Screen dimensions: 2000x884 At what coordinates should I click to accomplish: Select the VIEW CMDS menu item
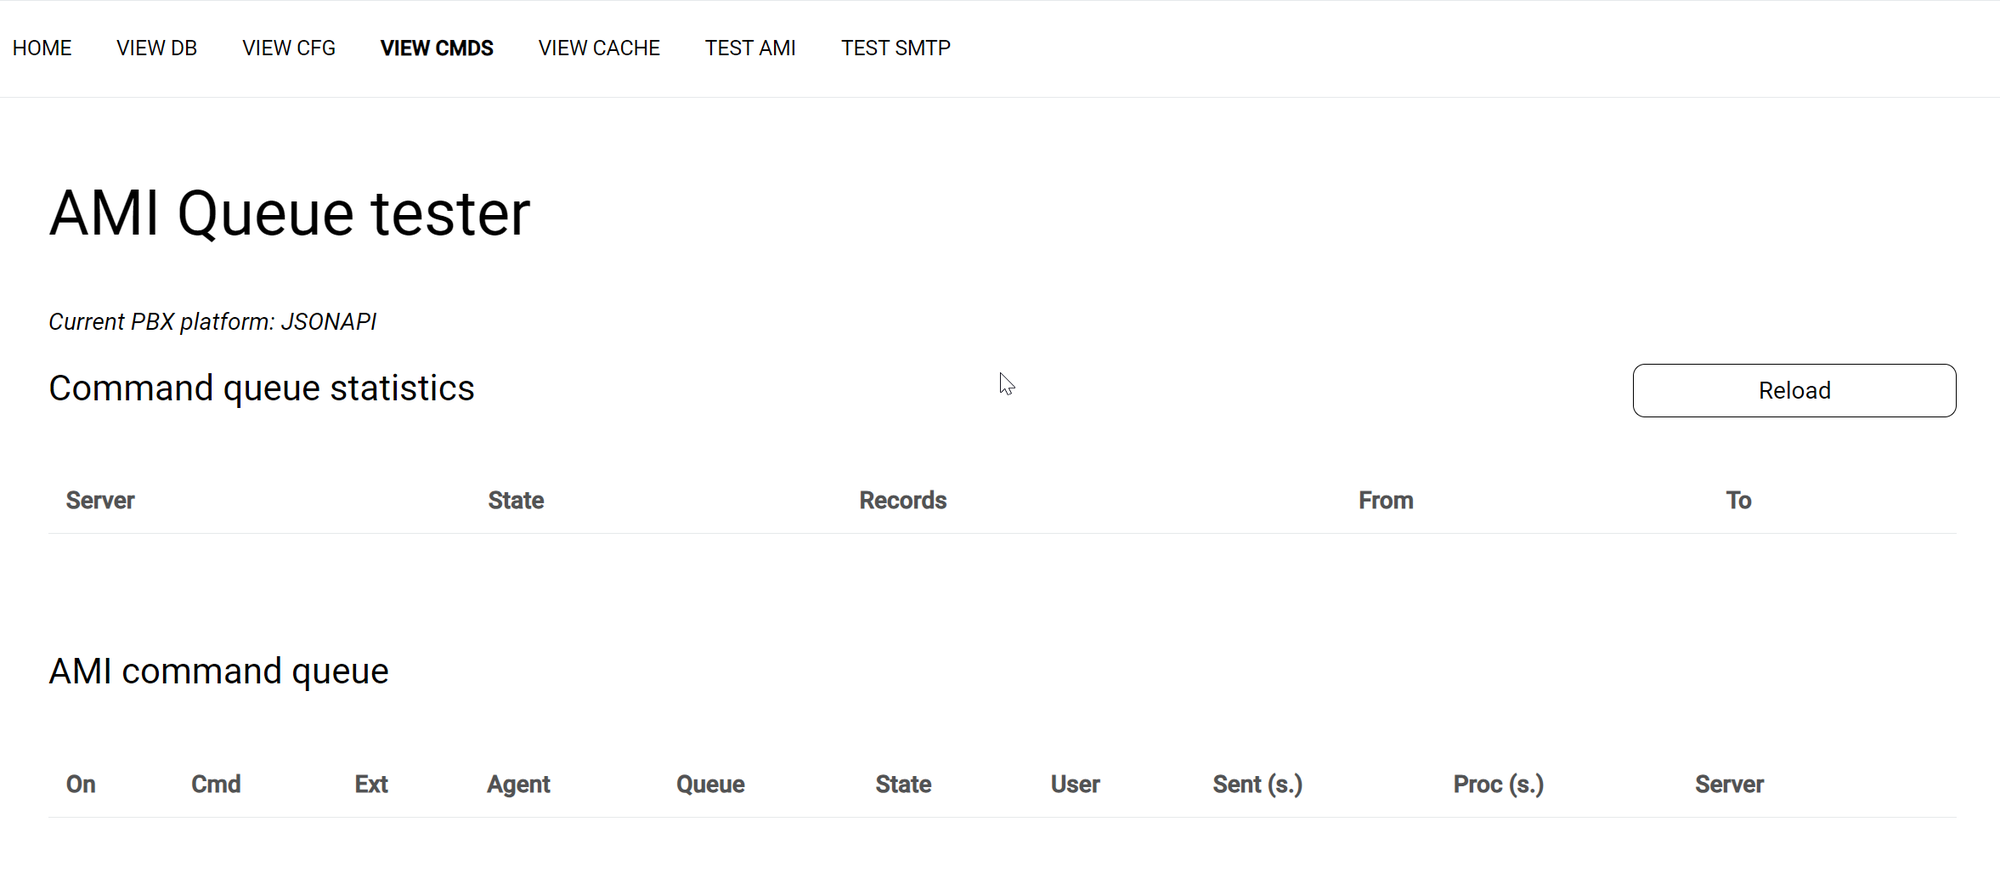click(x=436, y=48)
